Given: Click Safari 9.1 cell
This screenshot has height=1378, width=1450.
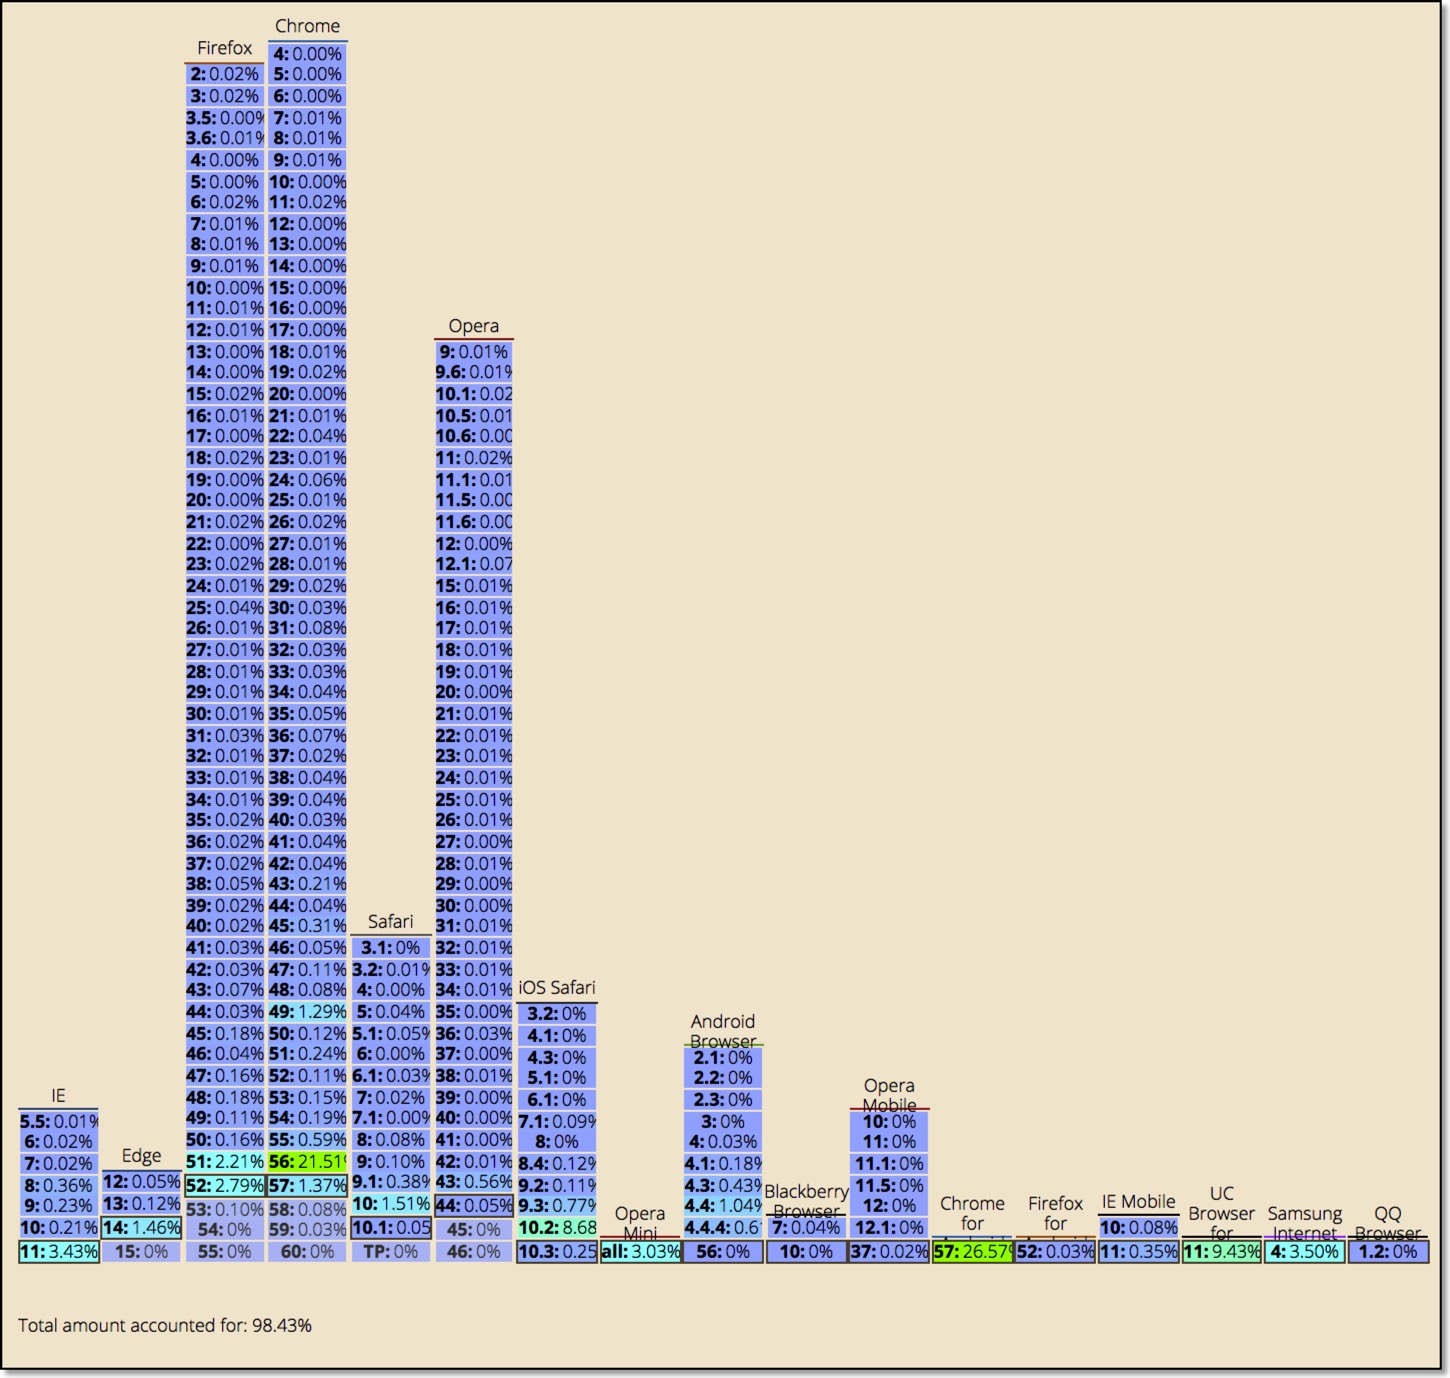Looking at the screenshot, I should coord(391,1182).
